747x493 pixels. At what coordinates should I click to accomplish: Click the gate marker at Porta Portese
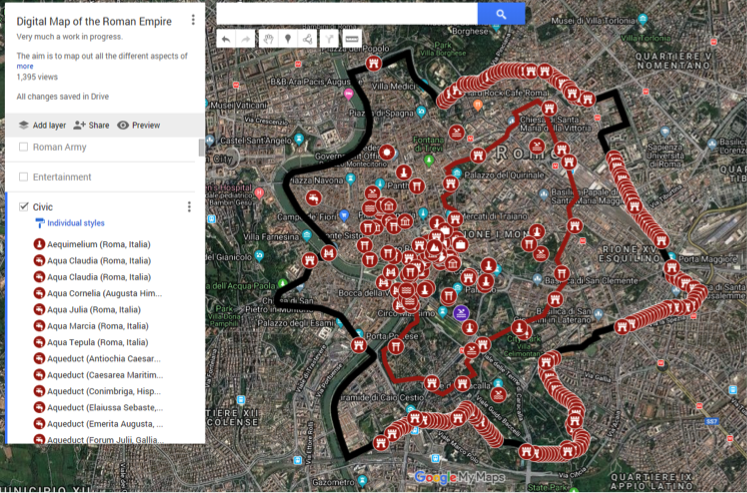coord(359,345)
